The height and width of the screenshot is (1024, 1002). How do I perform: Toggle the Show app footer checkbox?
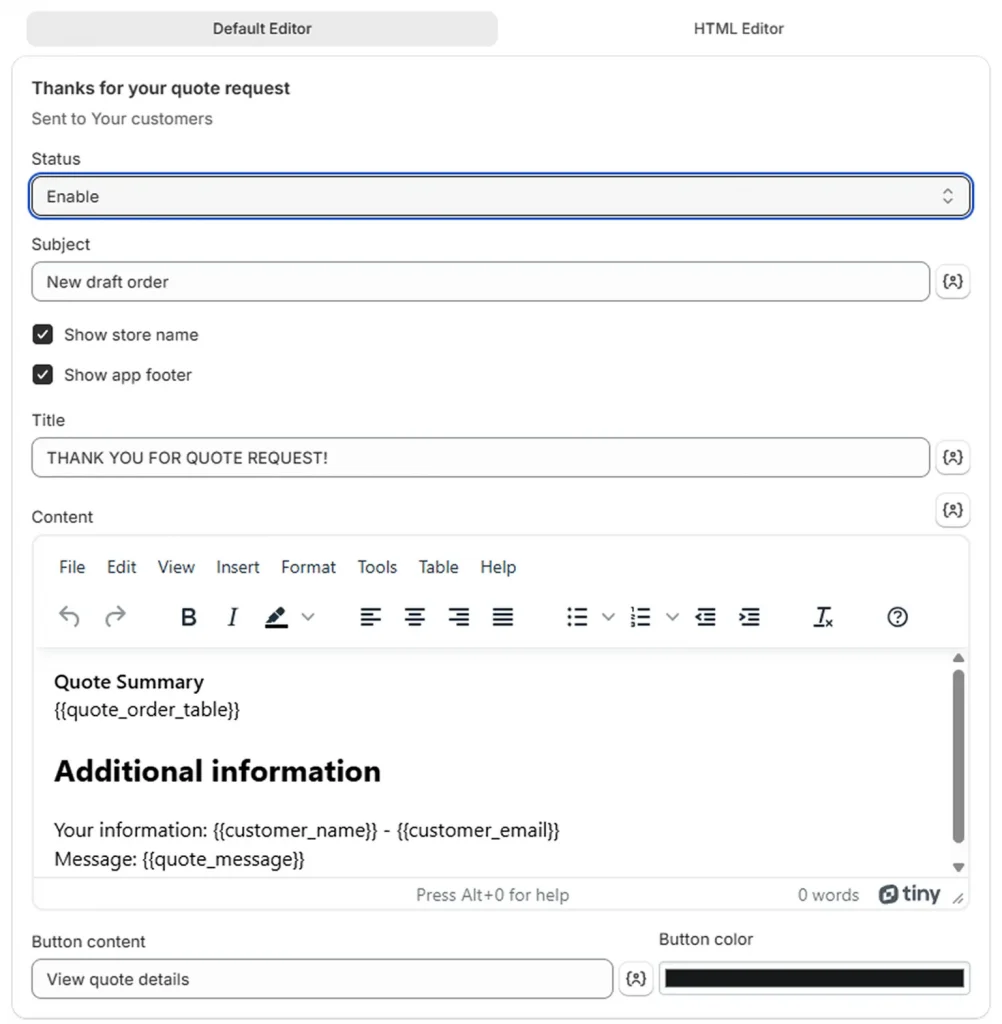(43, 375)
